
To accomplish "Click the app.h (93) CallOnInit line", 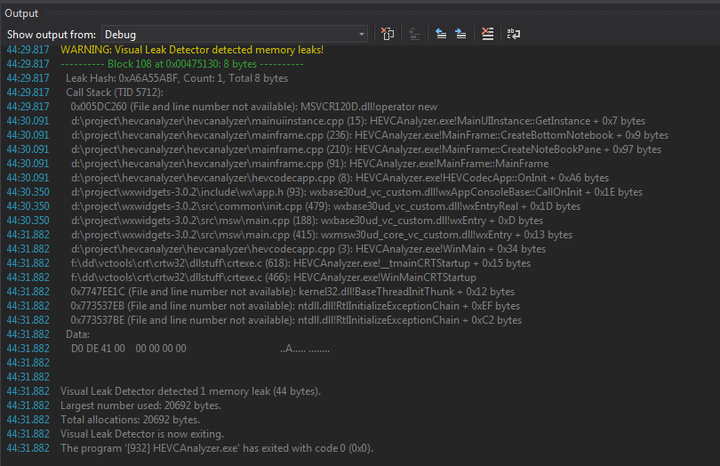I will point(357,192).
